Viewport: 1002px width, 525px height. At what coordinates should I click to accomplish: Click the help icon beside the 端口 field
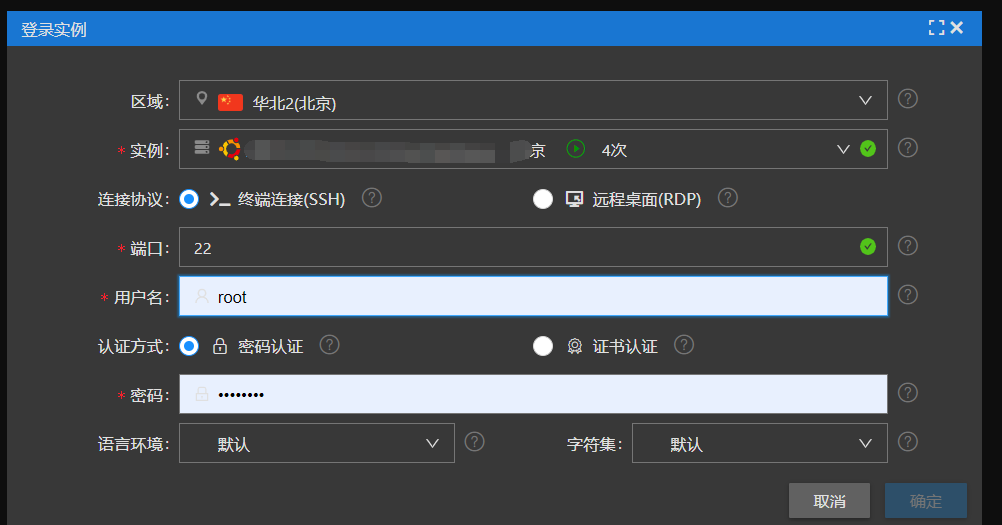coord(907,246)
